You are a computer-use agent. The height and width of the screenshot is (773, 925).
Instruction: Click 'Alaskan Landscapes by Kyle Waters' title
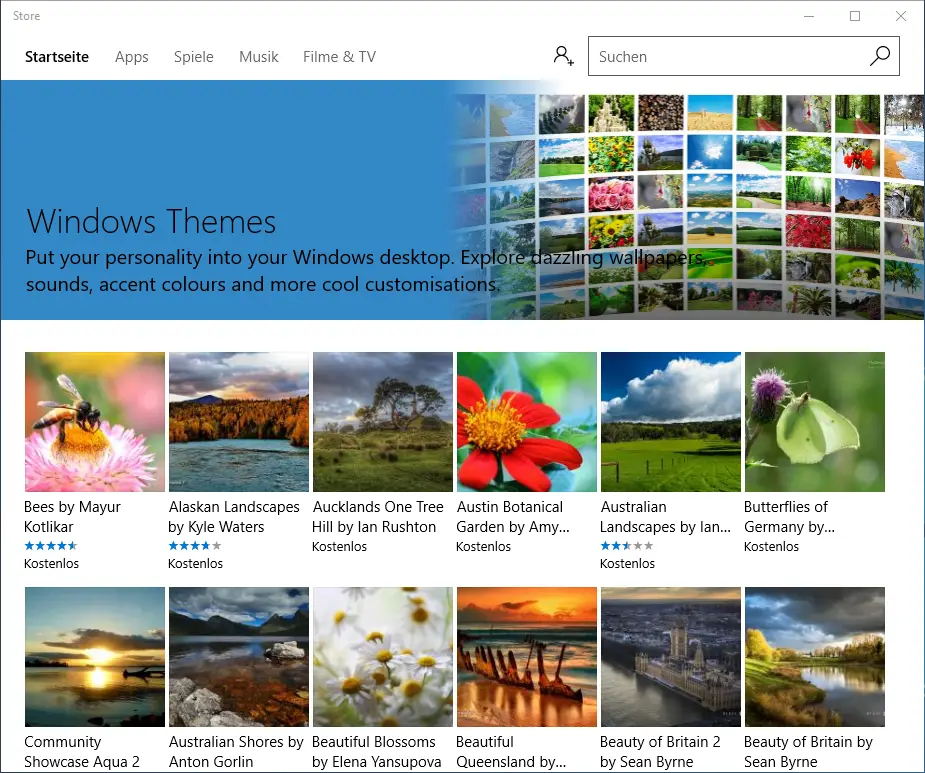coord(234,517)
